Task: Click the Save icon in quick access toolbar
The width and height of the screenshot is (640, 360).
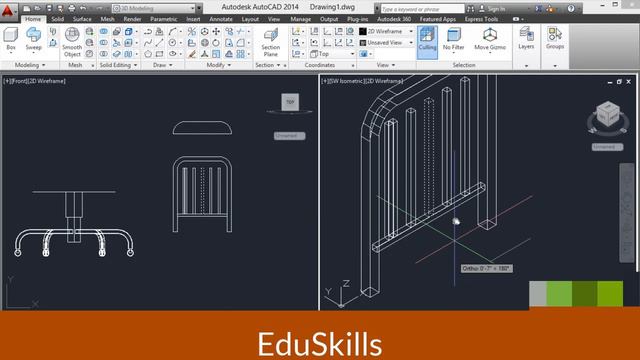Action: pos(49,8)
